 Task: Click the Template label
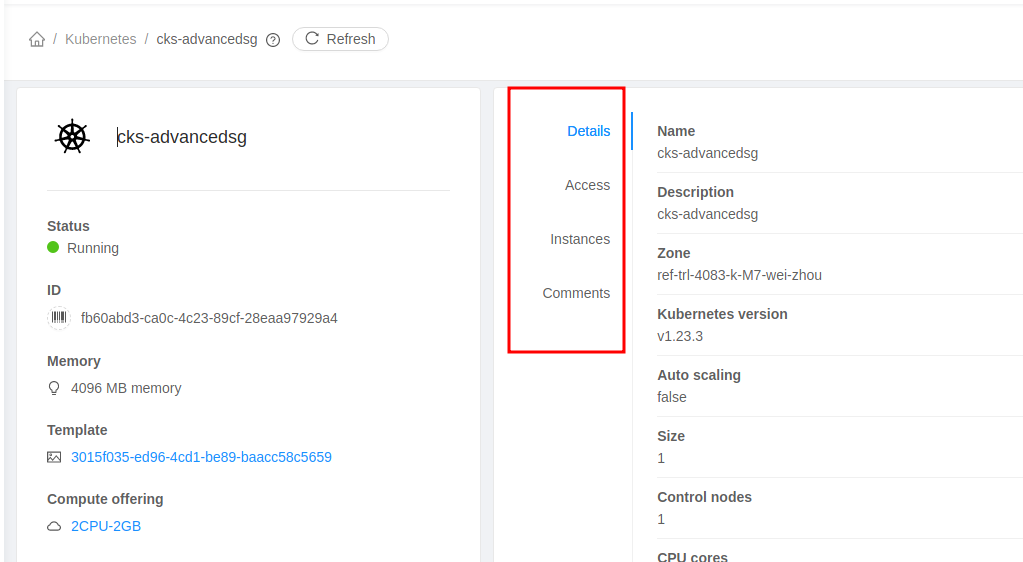point(77,430)
